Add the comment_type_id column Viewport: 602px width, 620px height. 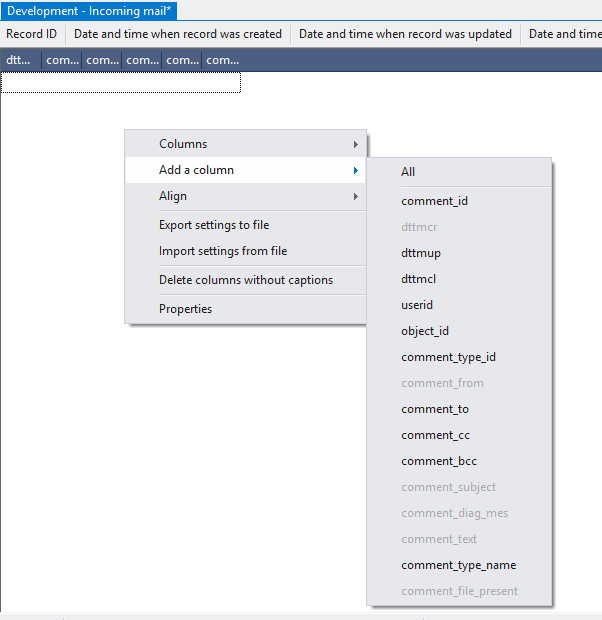tap(448, 357)
